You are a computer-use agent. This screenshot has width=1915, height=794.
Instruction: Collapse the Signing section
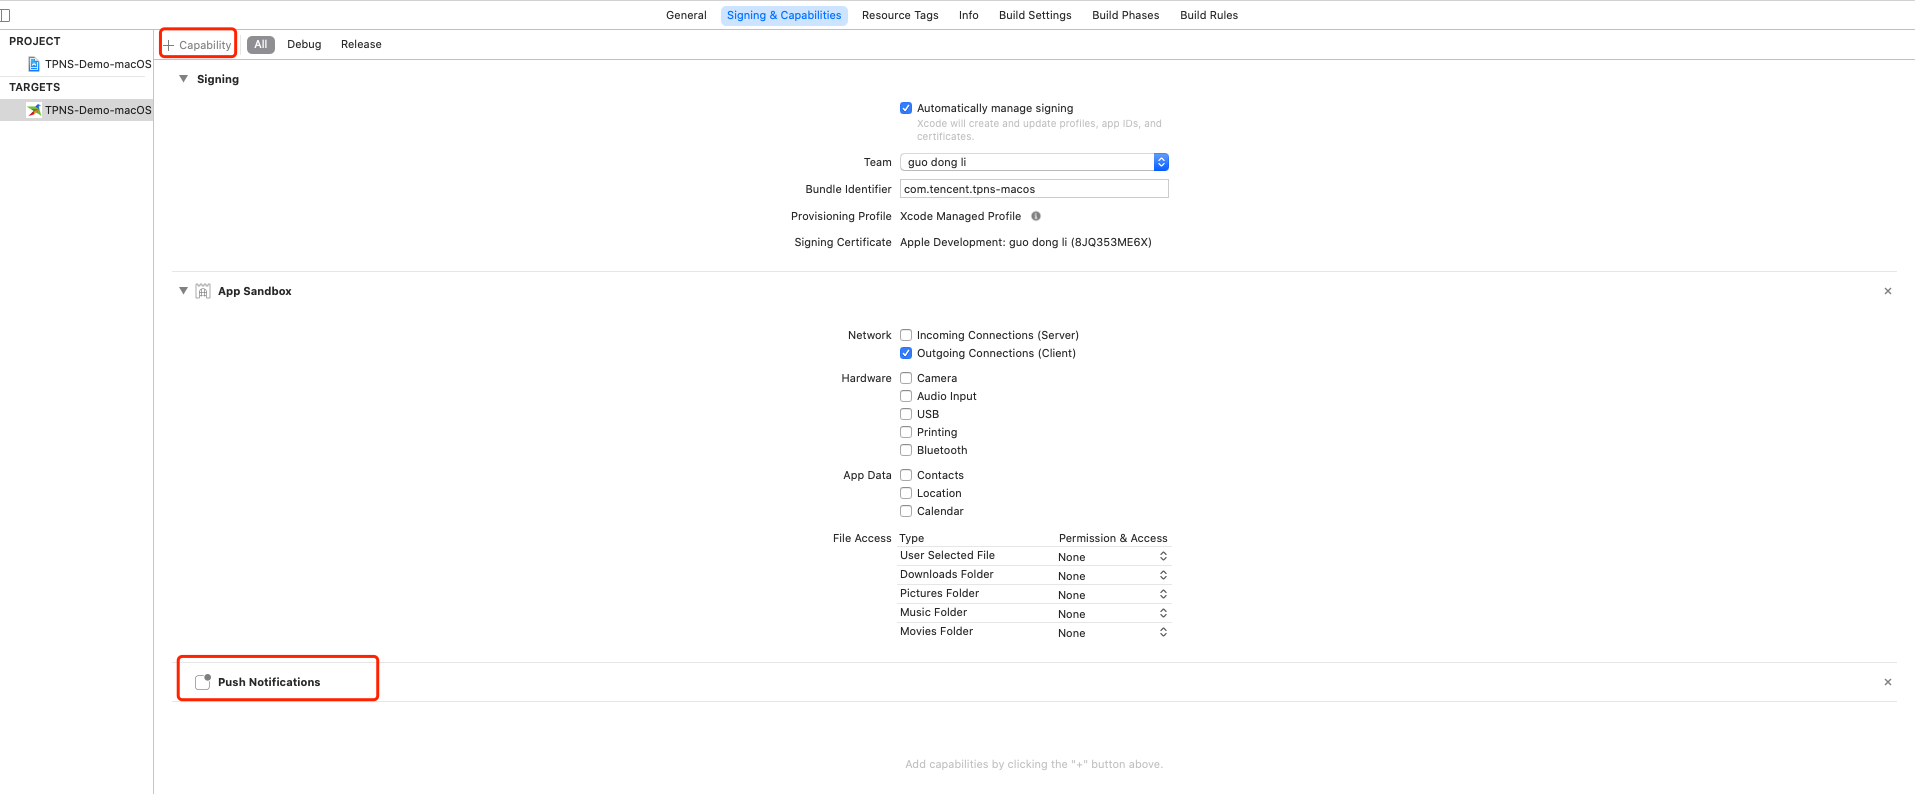[183, 79]
